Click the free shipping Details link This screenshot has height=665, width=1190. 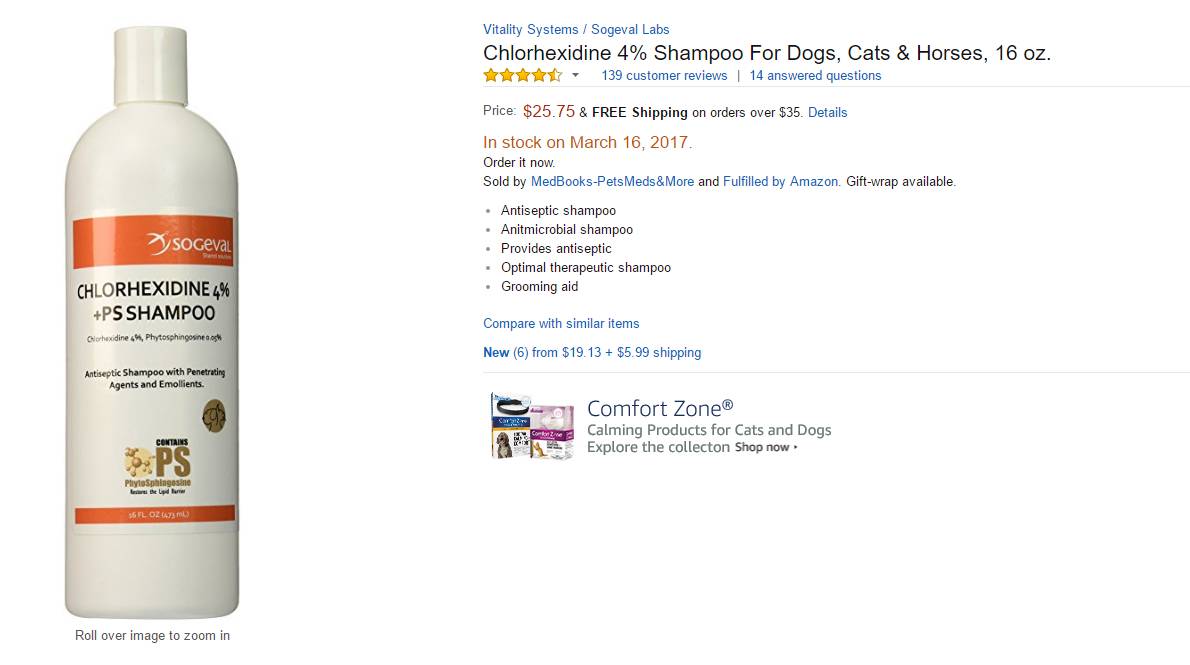coord(827,113)
